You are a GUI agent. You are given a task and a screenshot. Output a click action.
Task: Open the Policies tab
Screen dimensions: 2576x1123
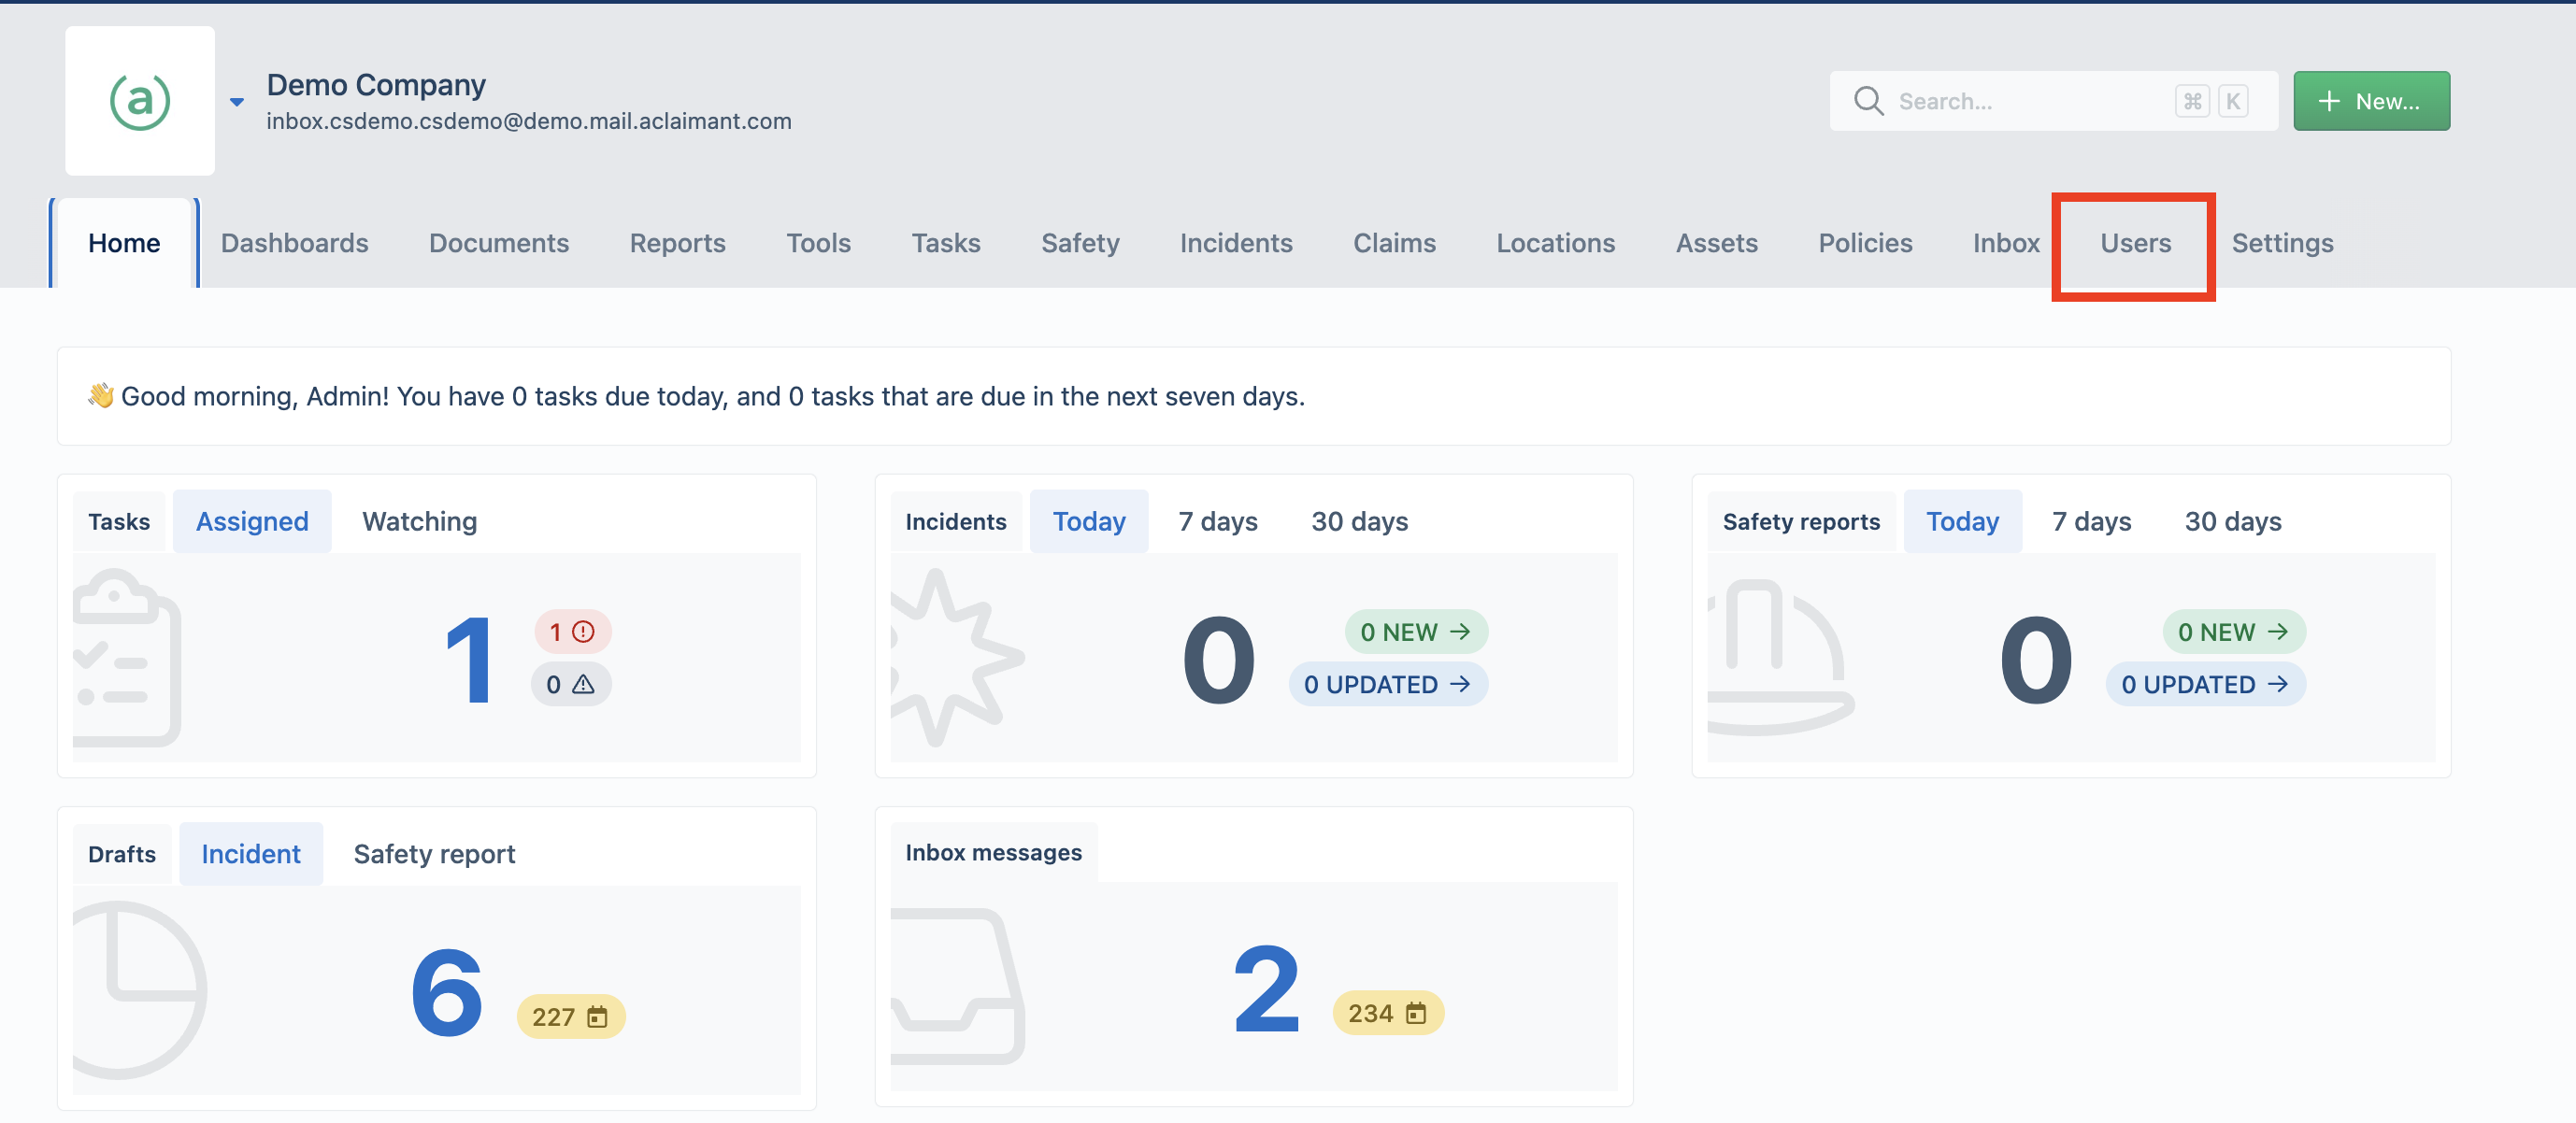point(1865,243)
